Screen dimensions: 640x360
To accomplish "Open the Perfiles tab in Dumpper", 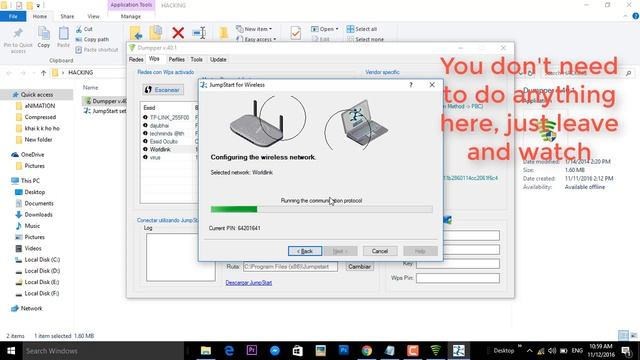I will [176, 60].
